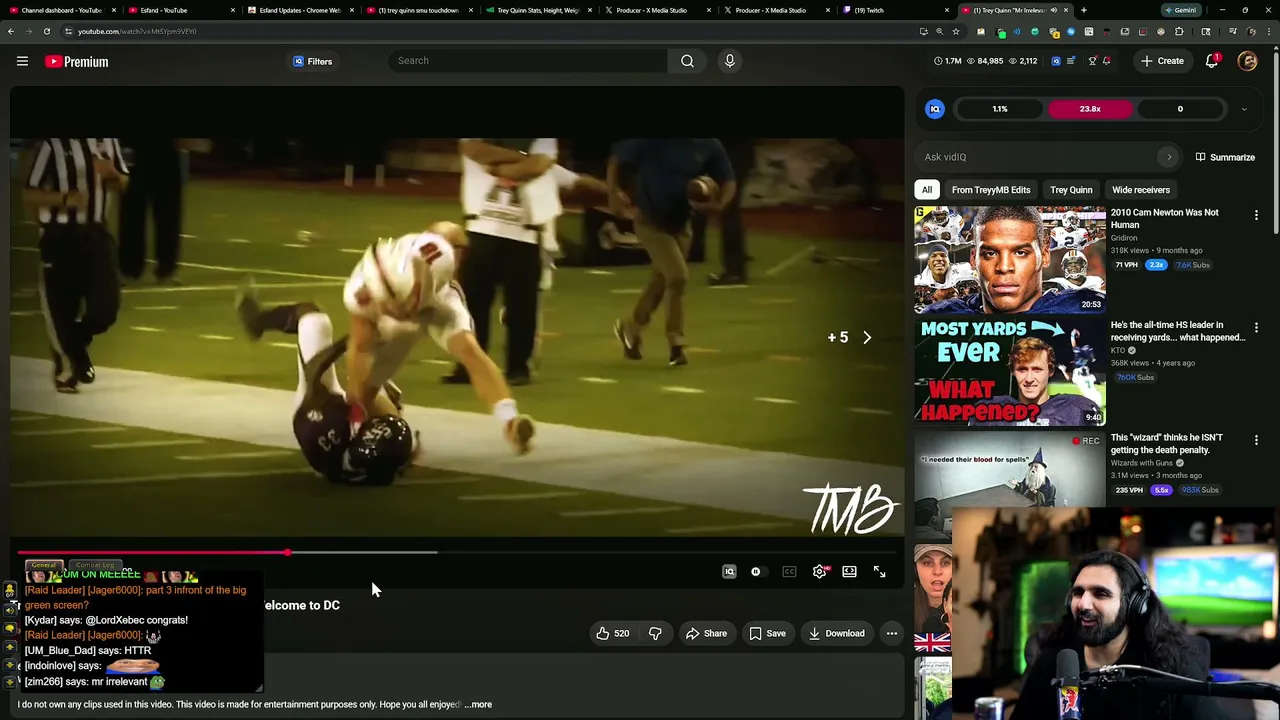Viewport: 1280px width, 720px height.
Task: Open the Create menu
Action: point(1162,61)
